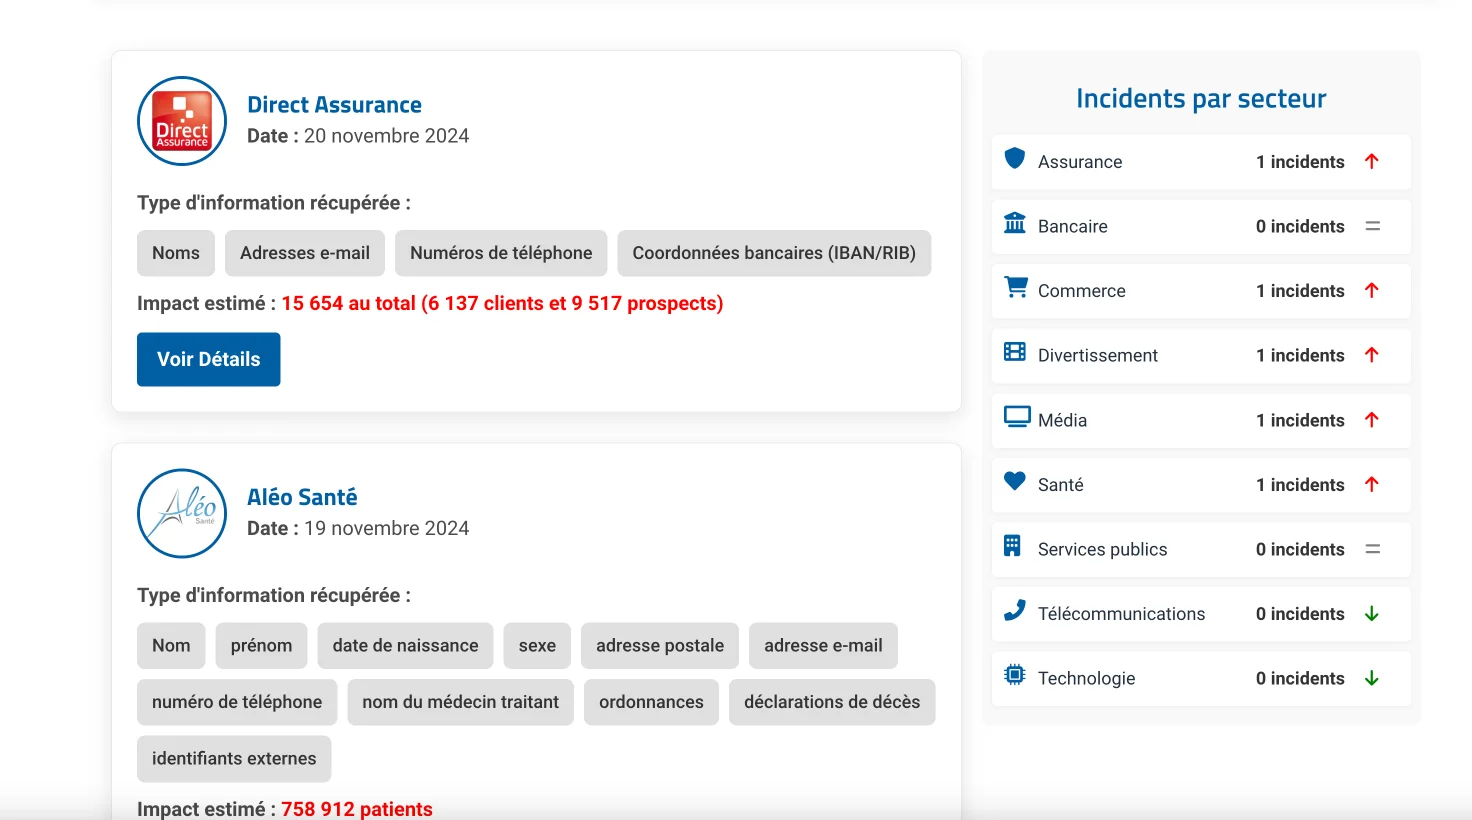Click the Aléo Santé logo

182,513
